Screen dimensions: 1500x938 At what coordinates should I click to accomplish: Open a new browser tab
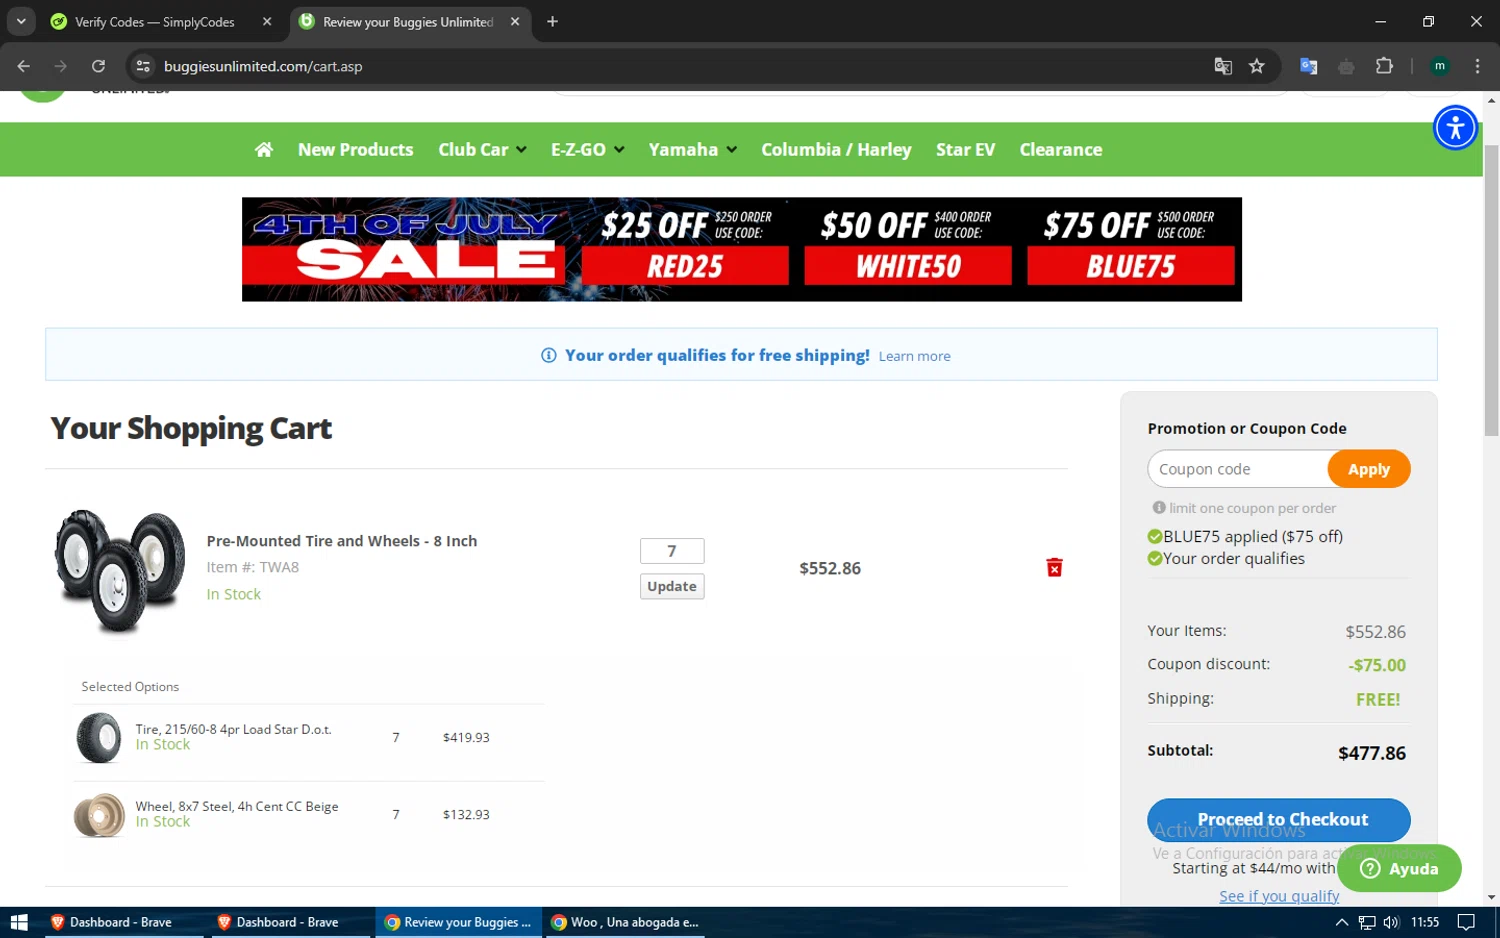point(552,21)
